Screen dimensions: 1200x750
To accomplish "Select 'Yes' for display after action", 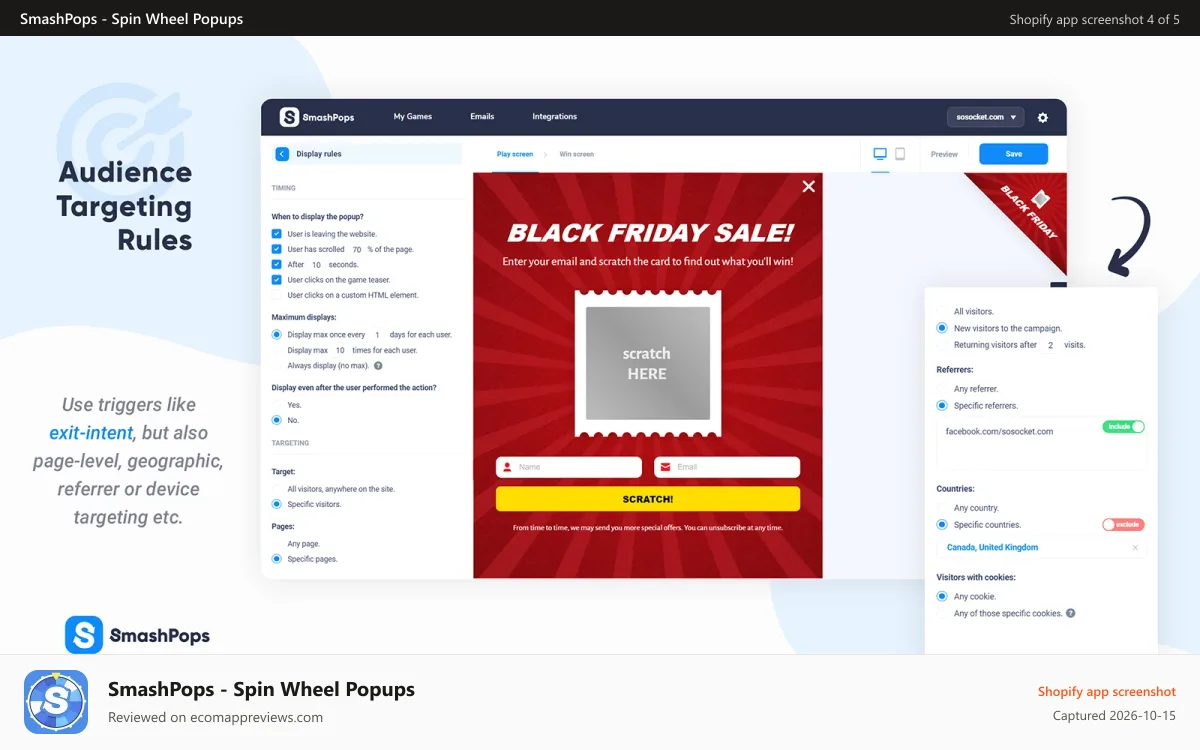I will pyautogui.click(x=277, y=405).
